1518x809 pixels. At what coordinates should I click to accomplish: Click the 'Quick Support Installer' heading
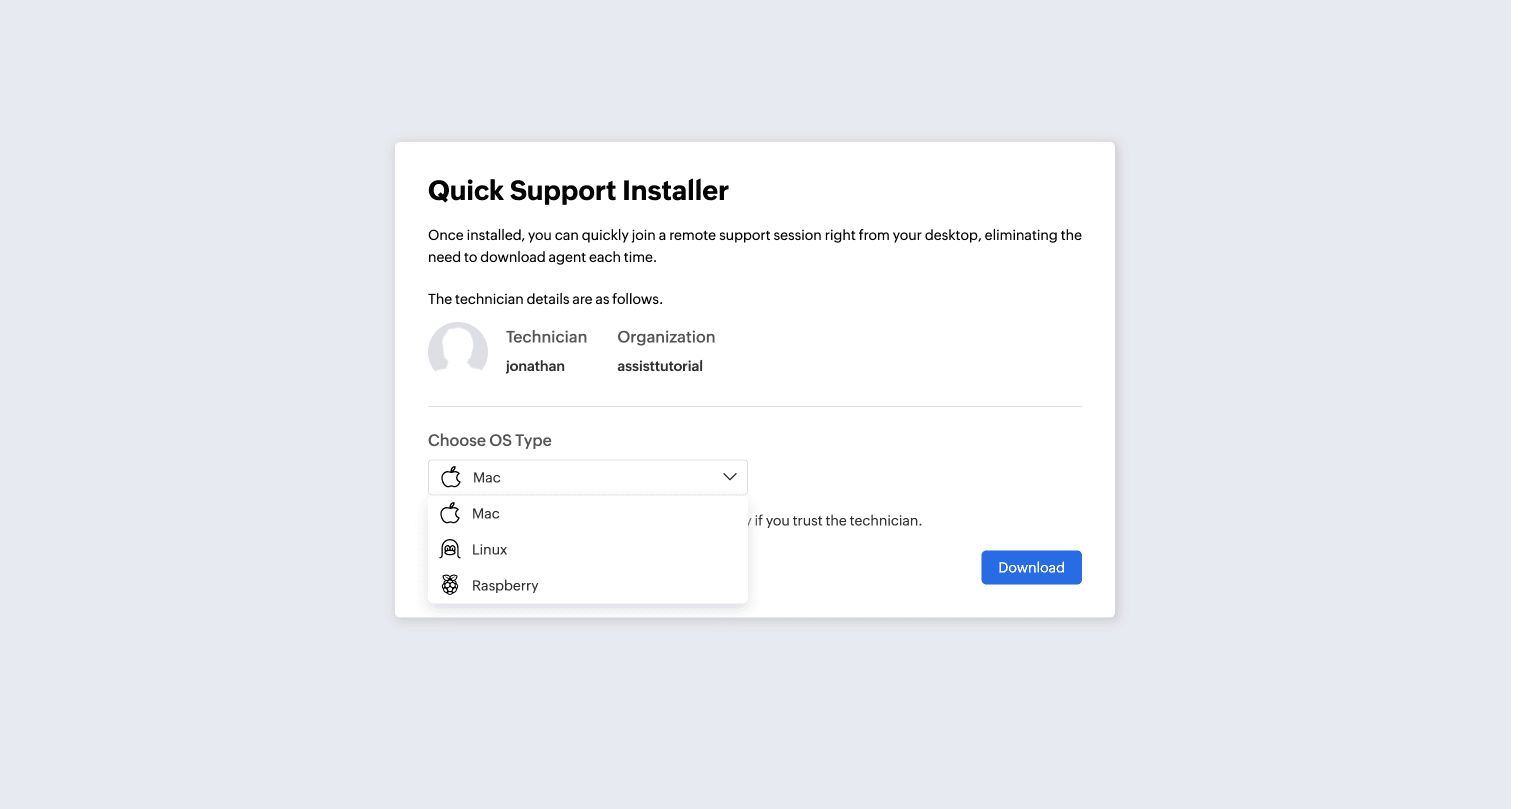578,191
